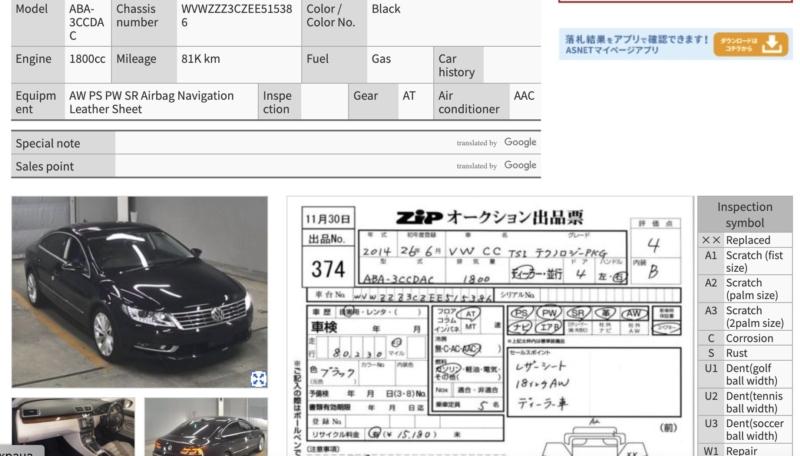Click the Inspection symbol table header

point(745,215)
